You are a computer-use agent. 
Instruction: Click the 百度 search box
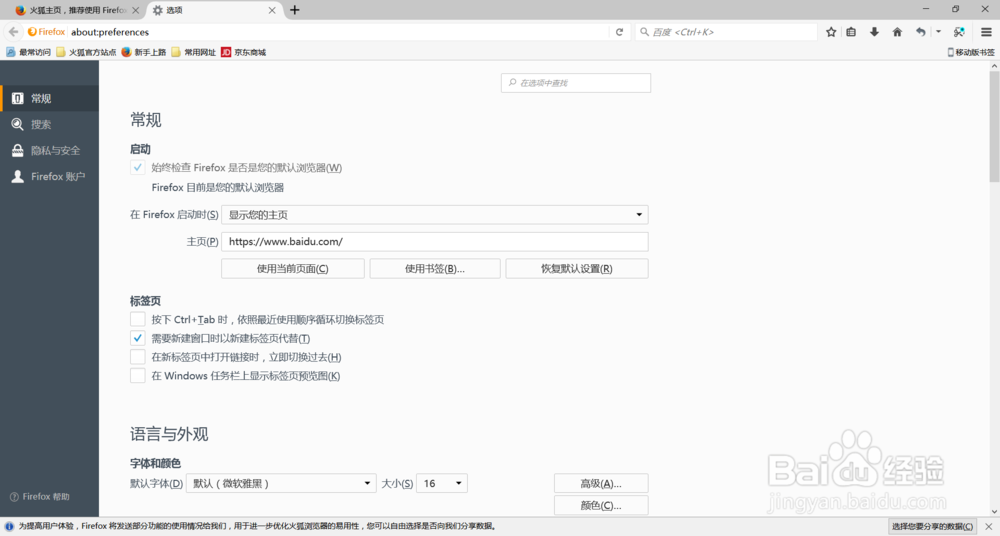point(726,32)
